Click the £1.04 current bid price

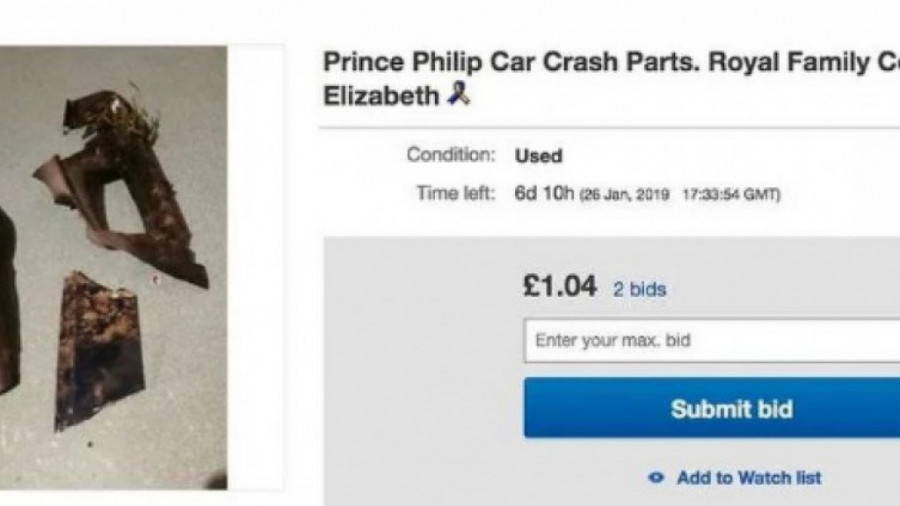point(560,288)
